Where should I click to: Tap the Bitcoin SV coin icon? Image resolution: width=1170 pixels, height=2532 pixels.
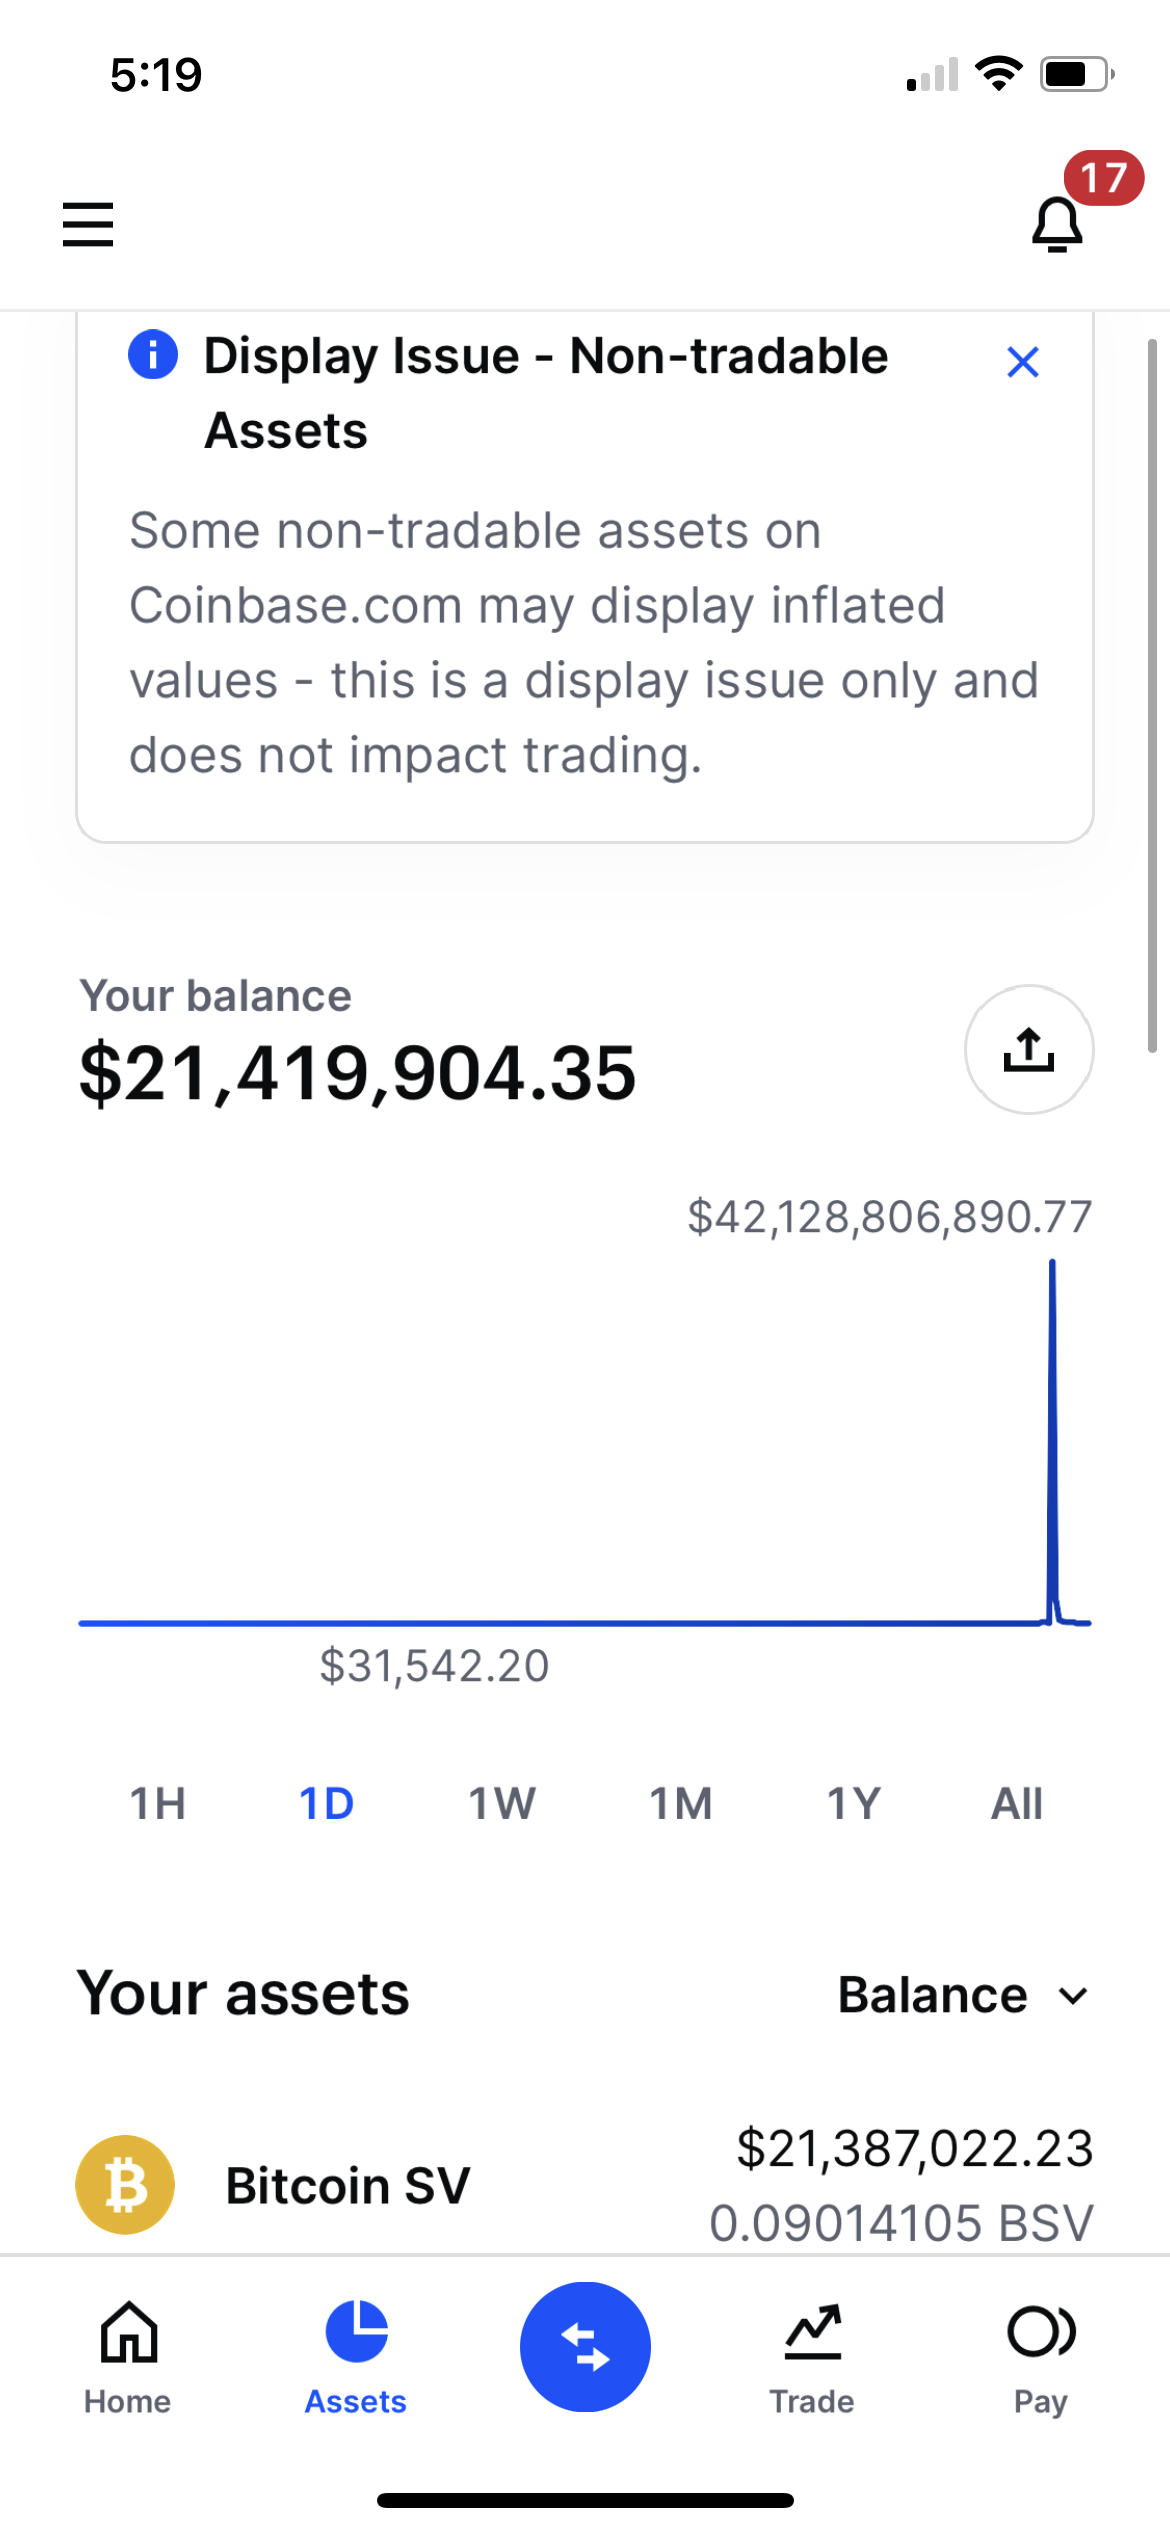(125, 2184)
